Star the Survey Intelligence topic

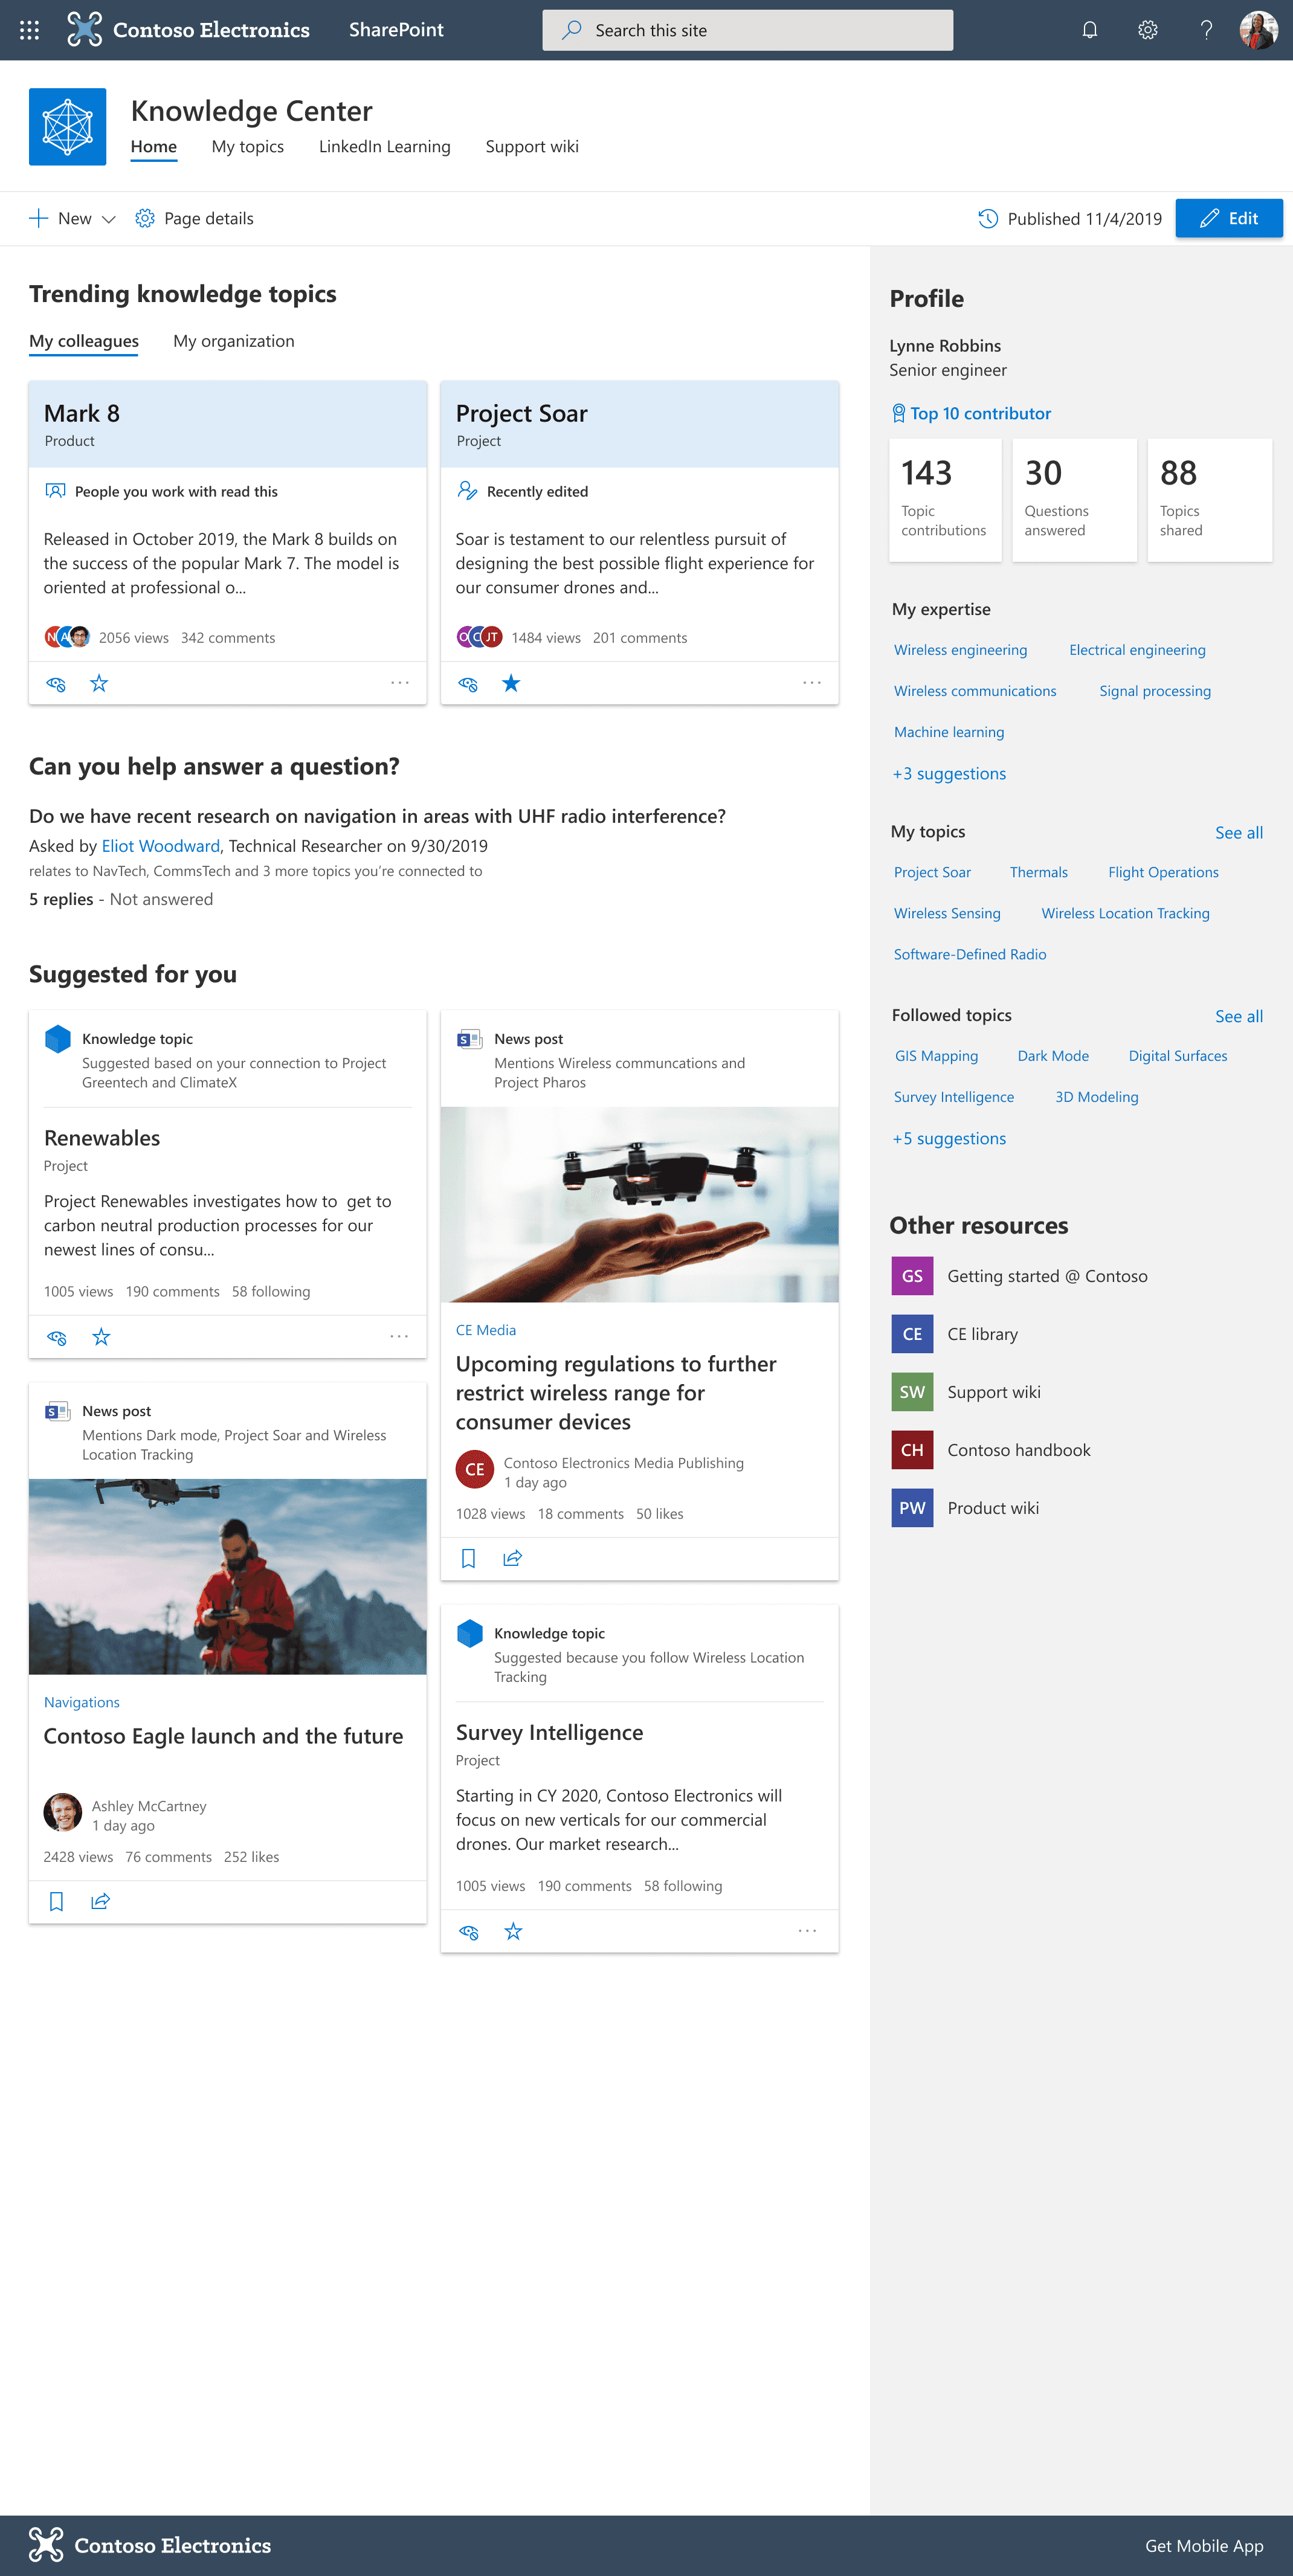point(513,1931)
